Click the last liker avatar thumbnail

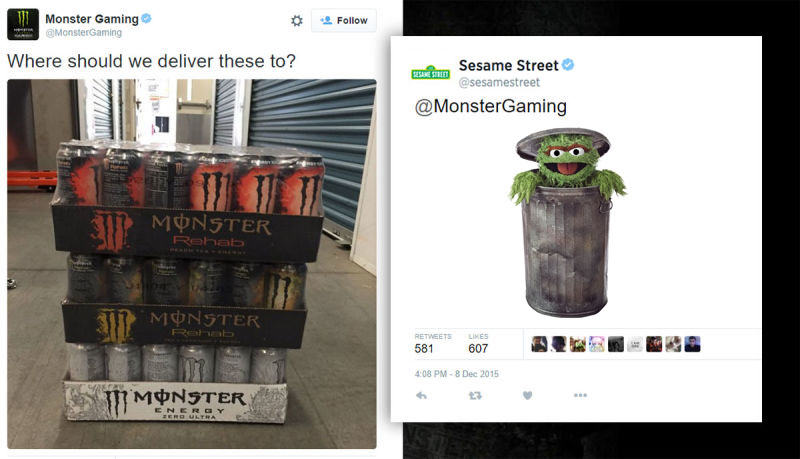tap(692, 344)
